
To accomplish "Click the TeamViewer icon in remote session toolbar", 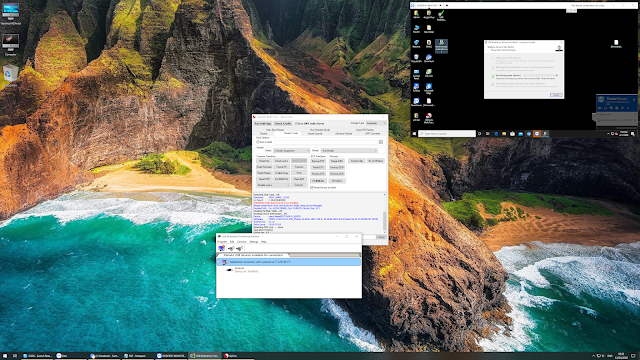I will 413,5.
